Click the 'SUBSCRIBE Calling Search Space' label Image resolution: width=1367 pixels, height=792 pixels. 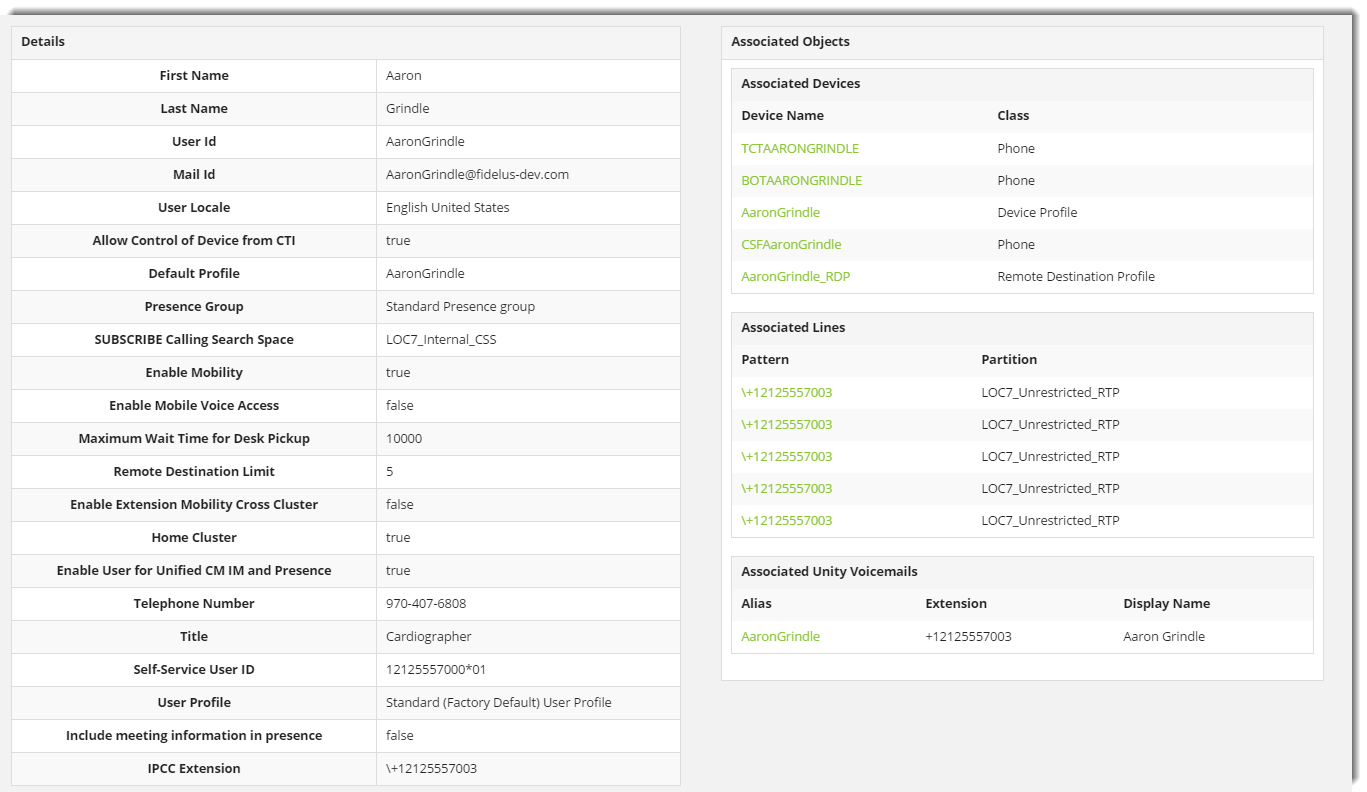coord(194,339)
